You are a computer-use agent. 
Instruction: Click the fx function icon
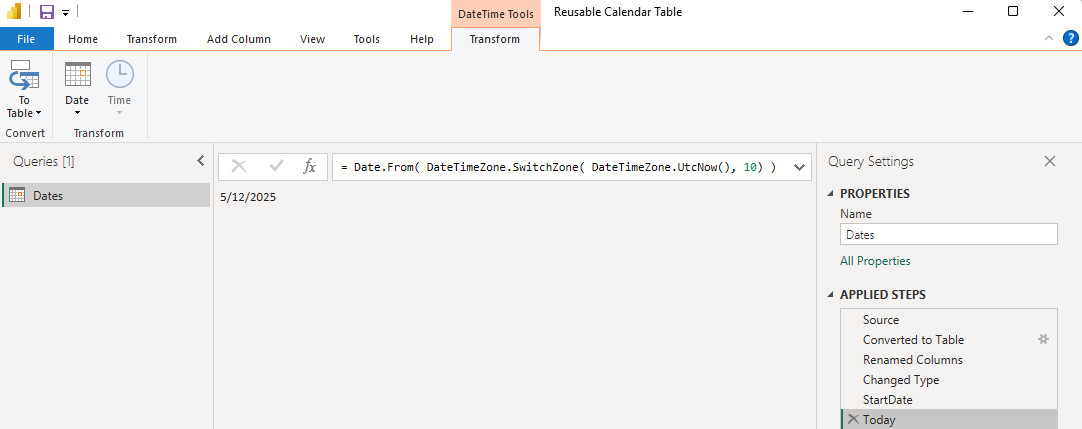pyautogui.click(x=310, y=167)
